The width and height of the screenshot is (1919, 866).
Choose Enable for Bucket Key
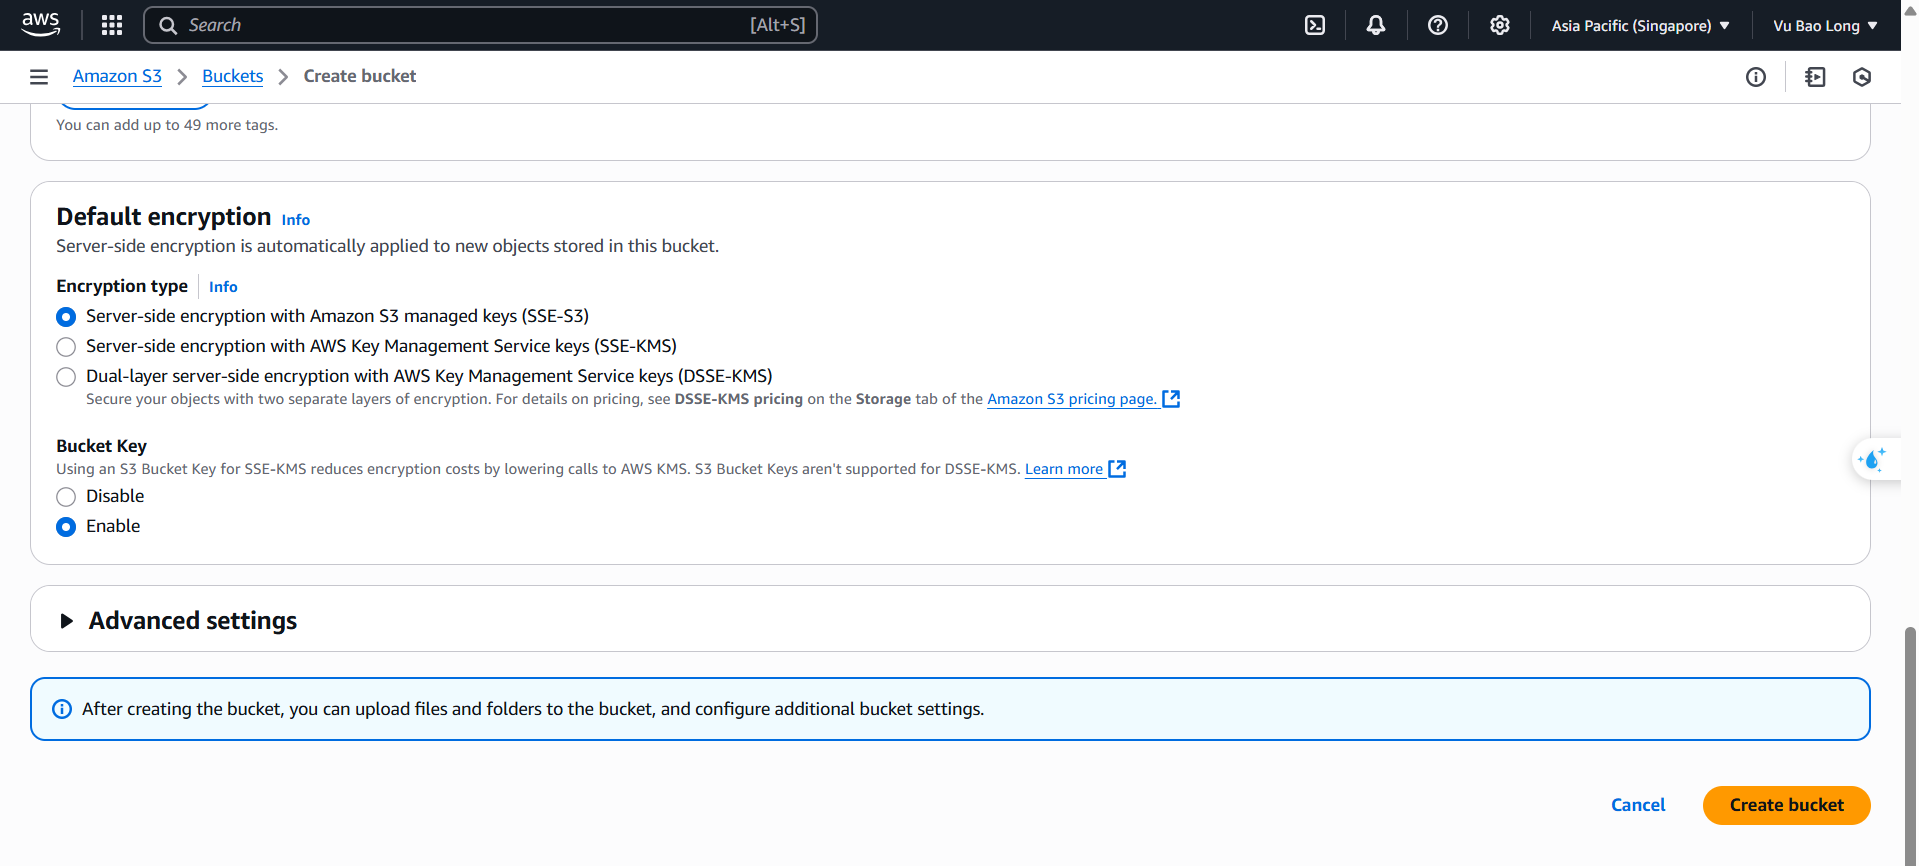tap(66, 527)
